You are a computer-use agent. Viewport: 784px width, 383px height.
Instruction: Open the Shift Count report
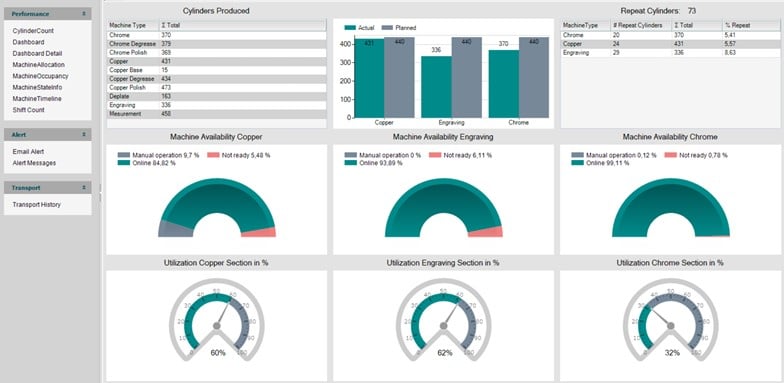[x=28, y=110]
